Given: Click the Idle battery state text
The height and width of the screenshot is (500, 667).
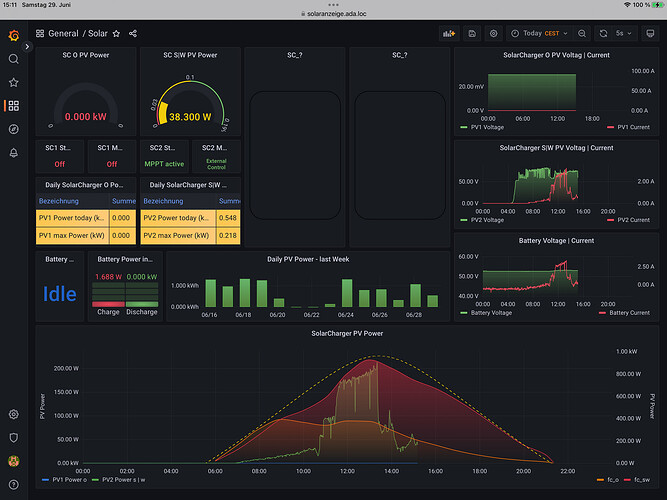Looking at the screenshot, I should point(60,294).
